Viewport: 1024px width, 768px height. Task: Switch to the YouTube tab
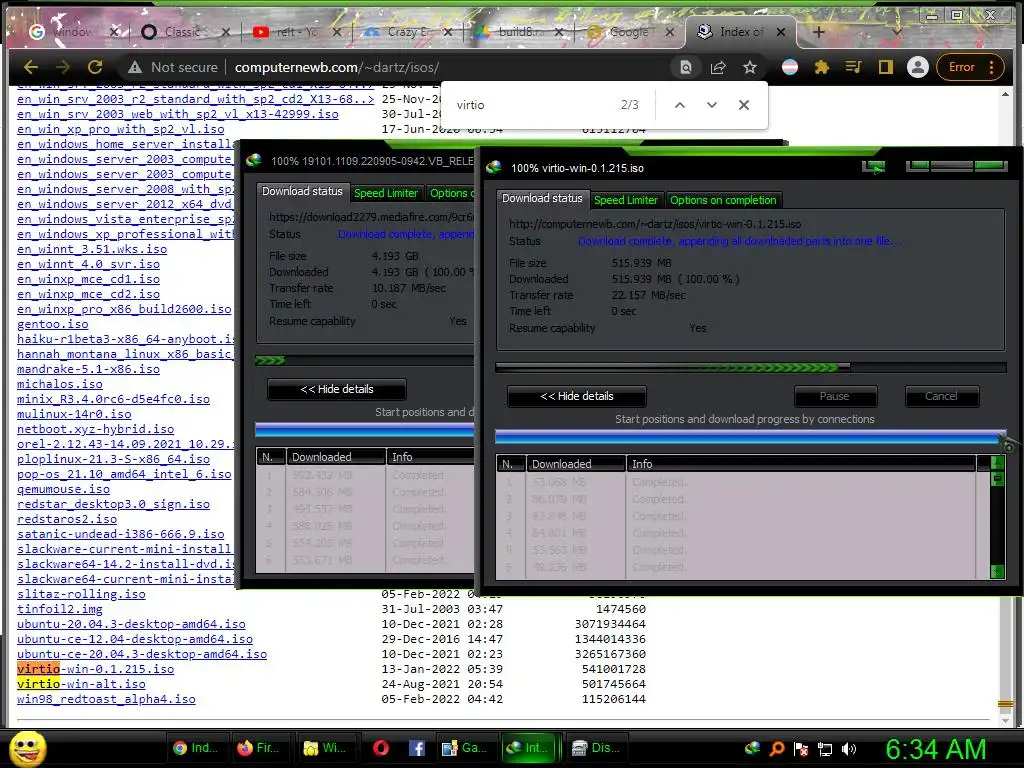(294, 32)
